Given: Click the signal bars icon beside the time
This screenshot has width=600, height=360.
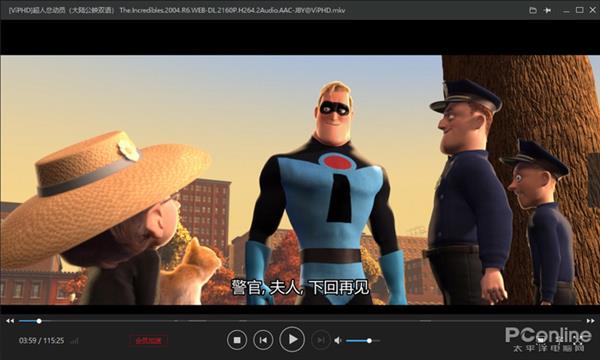Looking at the screenshot, I should [x=75, y=340].
